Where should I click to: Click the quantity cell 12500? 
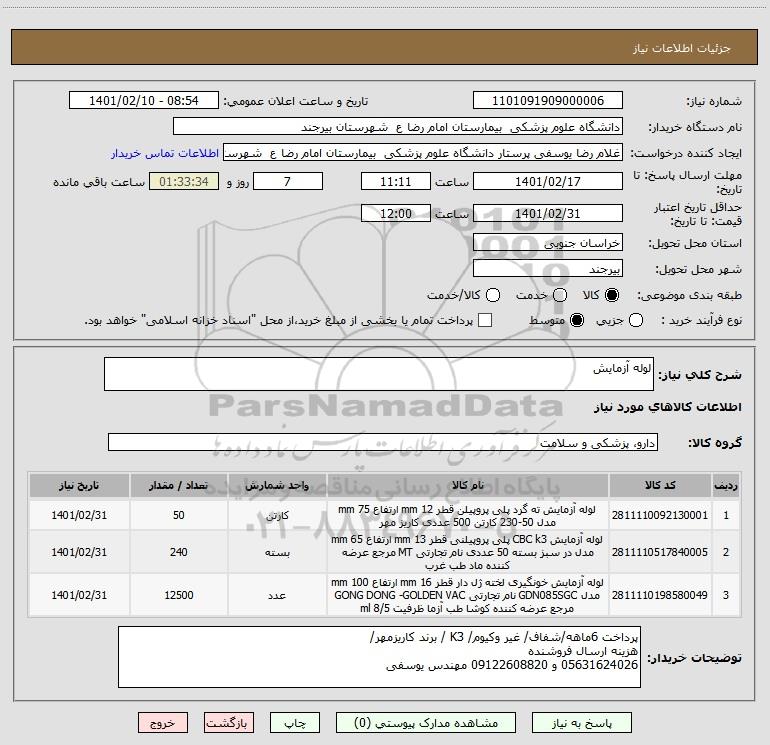pyautogui.click(x=179, y=595)
